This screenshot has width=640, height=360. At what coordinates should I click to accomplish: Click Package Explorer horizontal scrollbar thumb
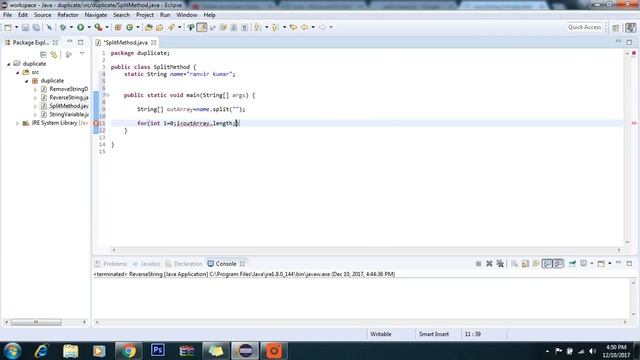36,322
